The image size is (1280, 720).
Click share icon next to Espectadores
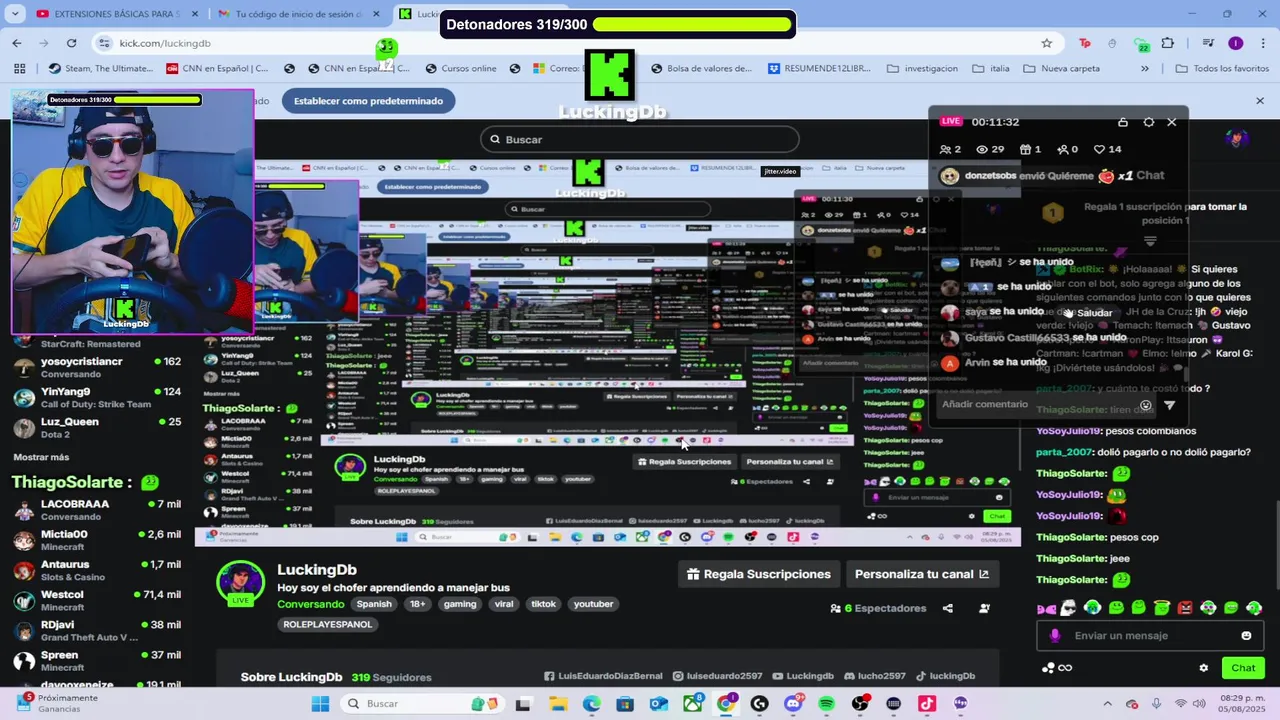(x=948, y=608)
